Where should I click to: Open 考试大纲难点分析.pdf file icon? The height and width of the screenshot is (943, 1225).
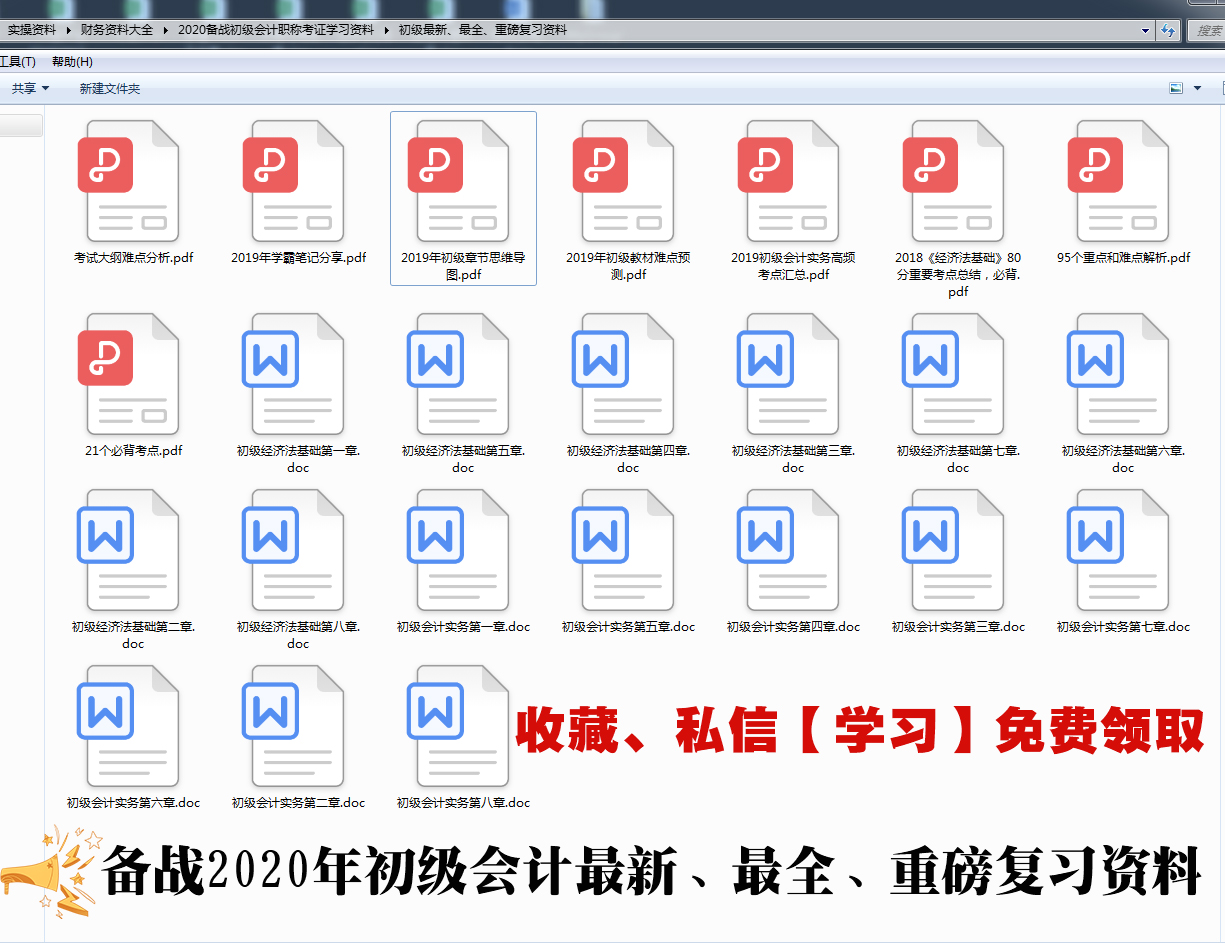coord(130,180)
